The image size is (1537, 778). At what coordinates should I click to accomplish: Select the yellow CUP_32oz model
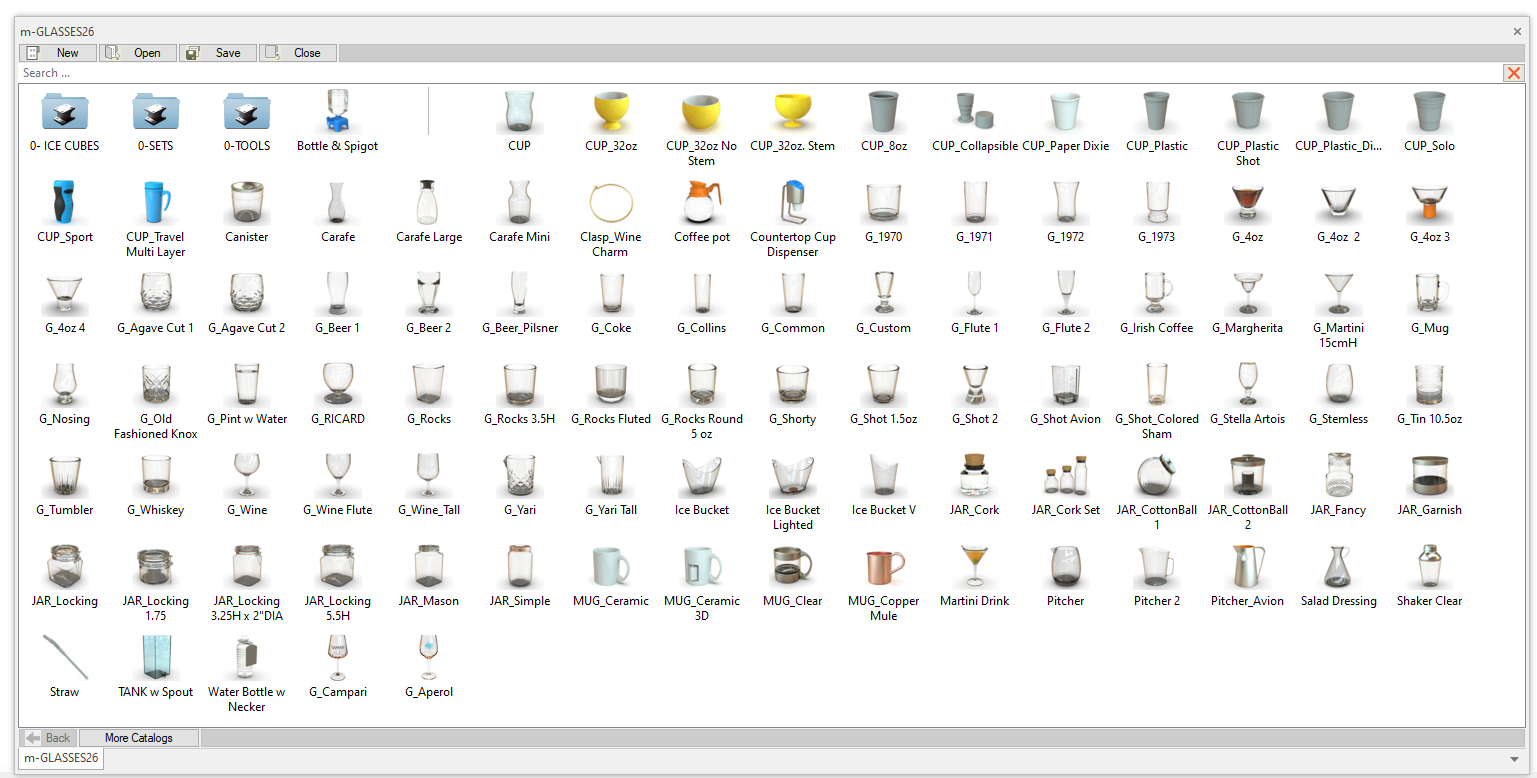611,113
